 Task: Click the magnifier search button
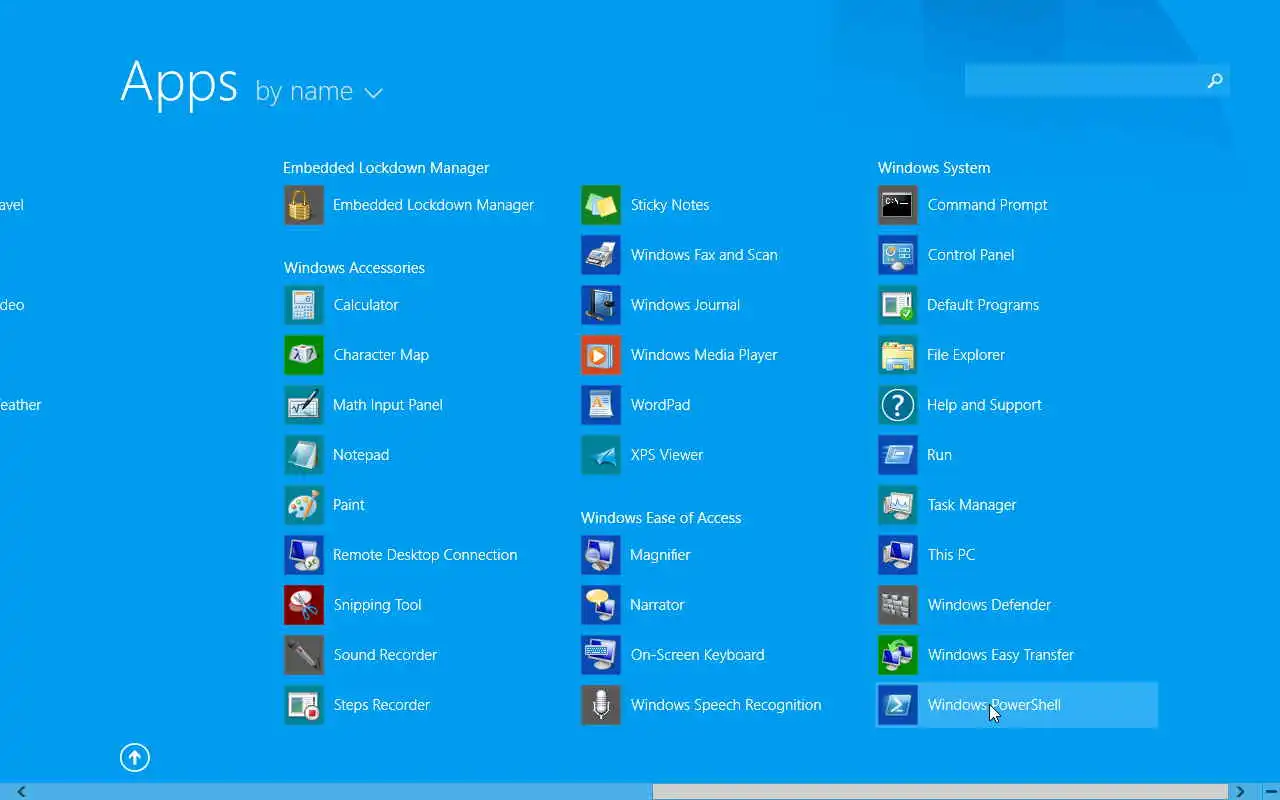coord(1215,81)
